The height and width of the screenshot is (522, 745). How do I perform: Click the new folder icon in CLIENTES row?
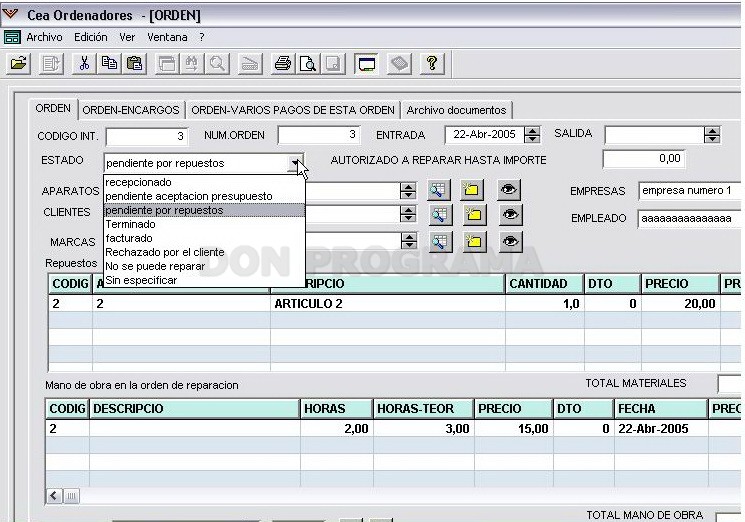473,215
